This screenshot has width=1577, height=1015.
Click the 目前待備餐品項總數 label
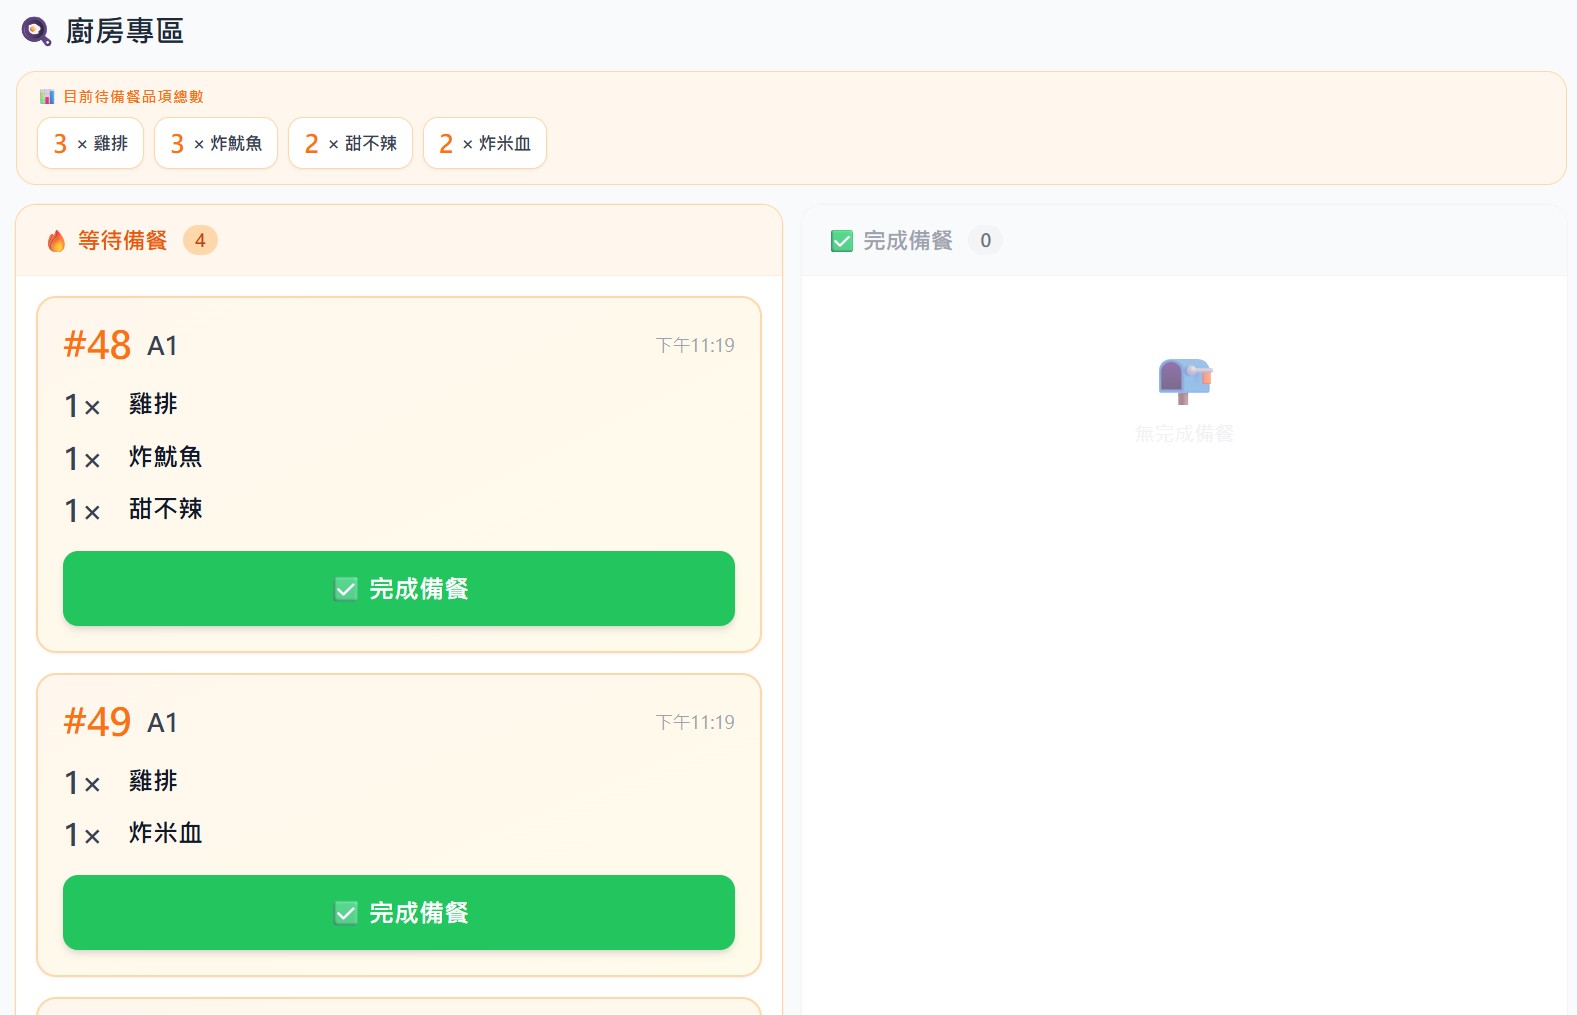point(133,97)
